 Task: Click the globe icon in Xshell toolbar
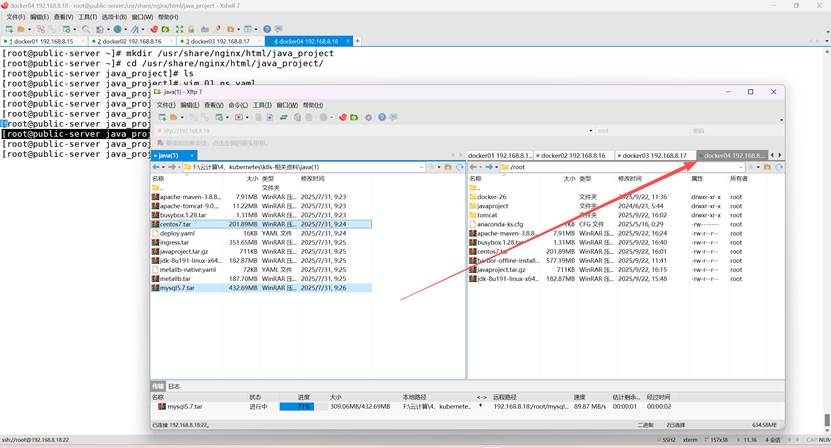(x=117, y=29)
